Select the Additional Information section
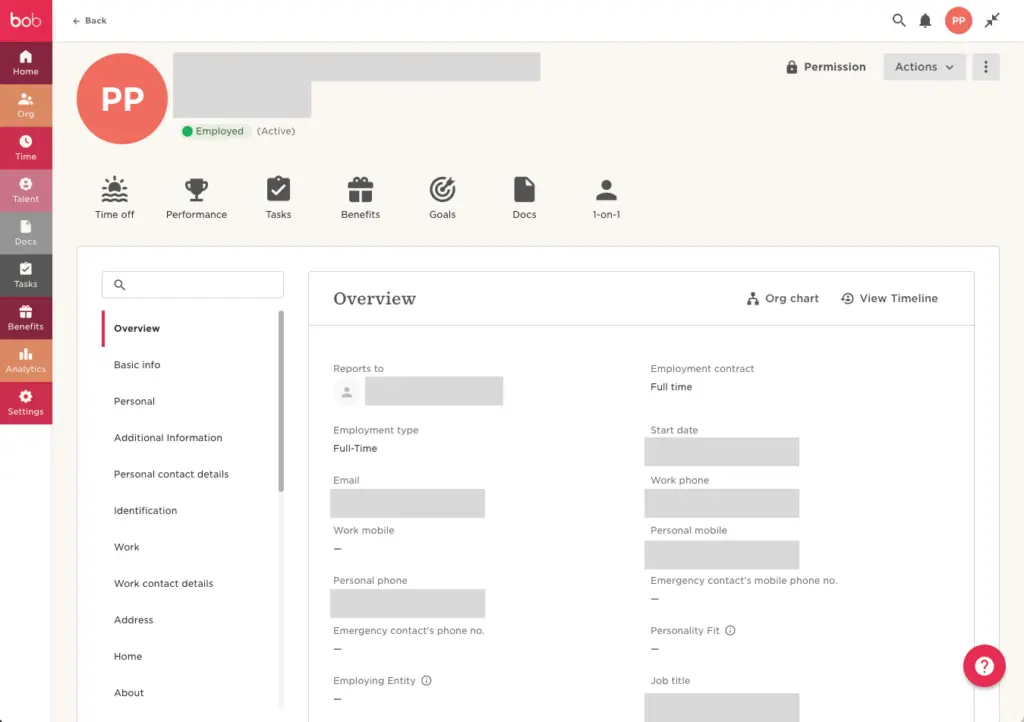Viewport: 1024px width, 722px height. tap(191, 438)
